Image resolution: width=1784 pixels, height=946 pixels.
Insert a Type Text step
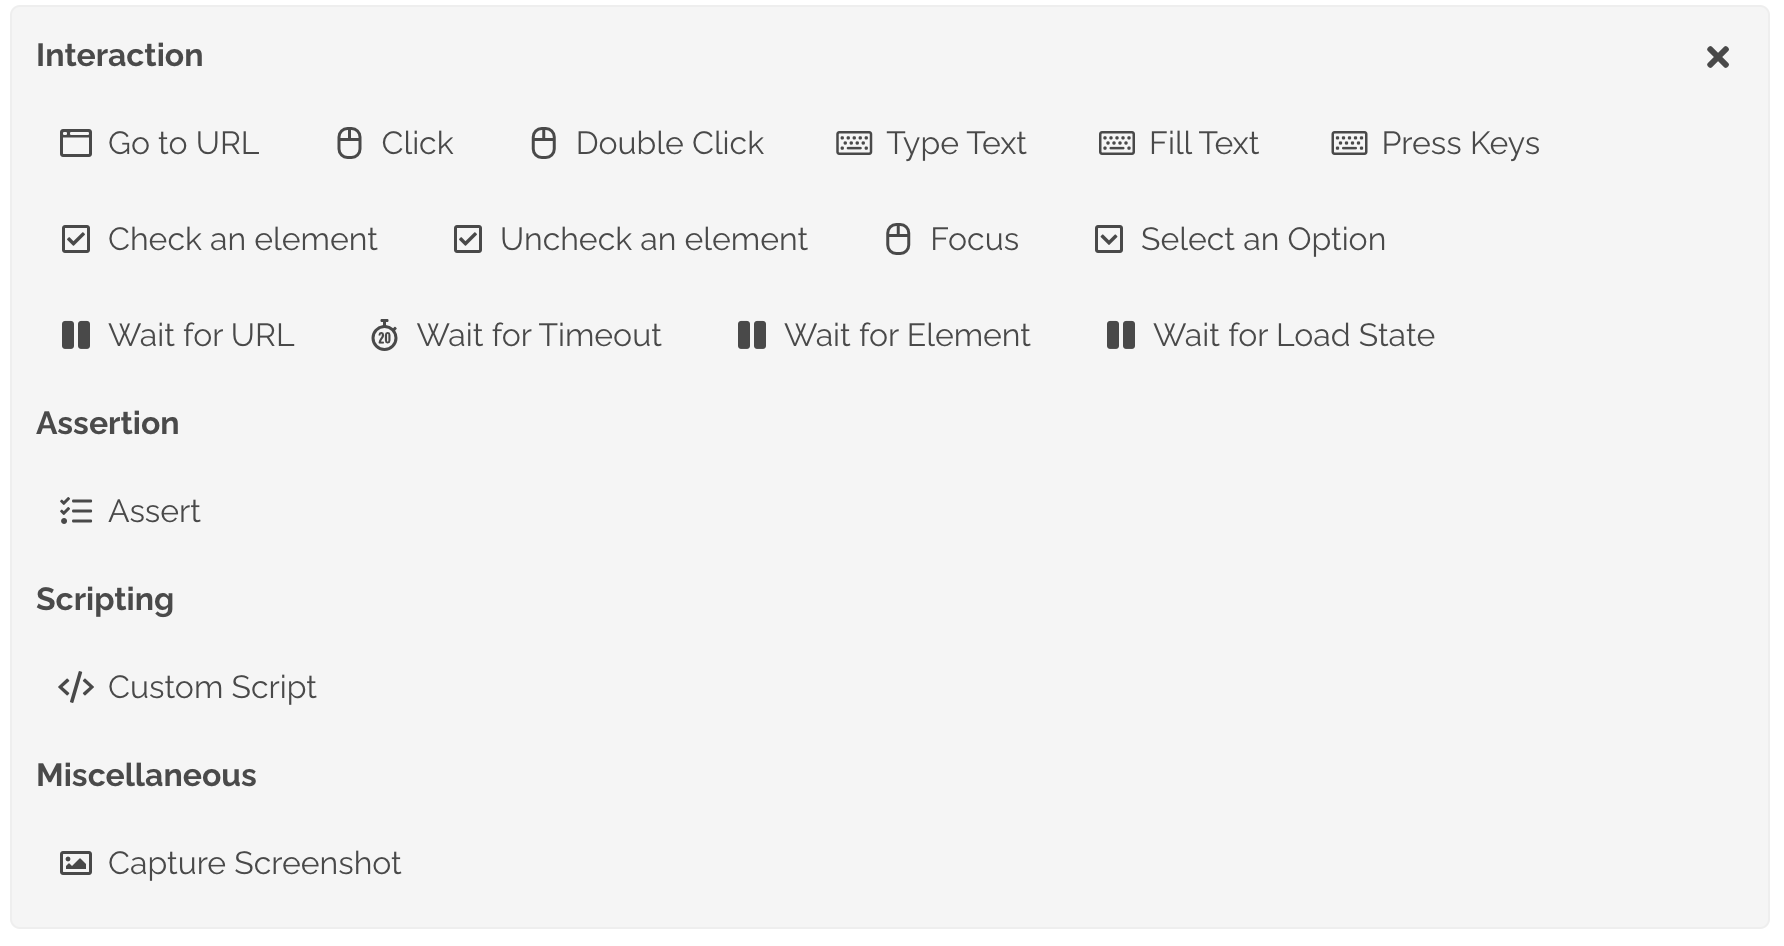tap(930, 143)
